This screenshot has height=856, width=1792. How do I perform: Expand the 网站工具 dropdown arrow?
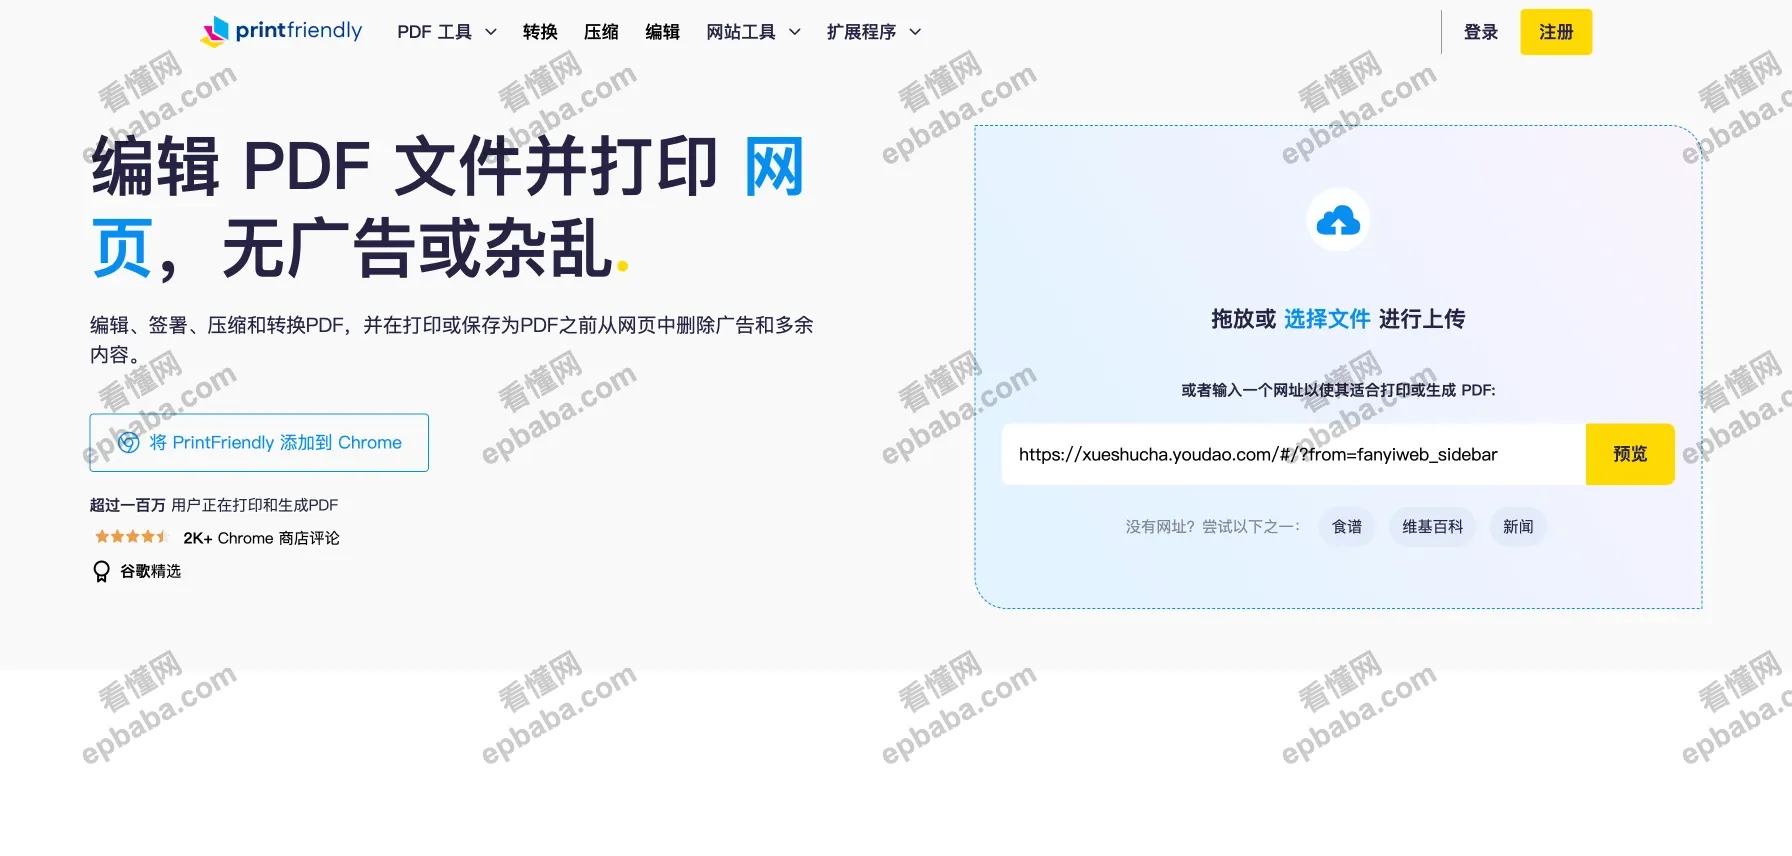(x=795, y=32)
